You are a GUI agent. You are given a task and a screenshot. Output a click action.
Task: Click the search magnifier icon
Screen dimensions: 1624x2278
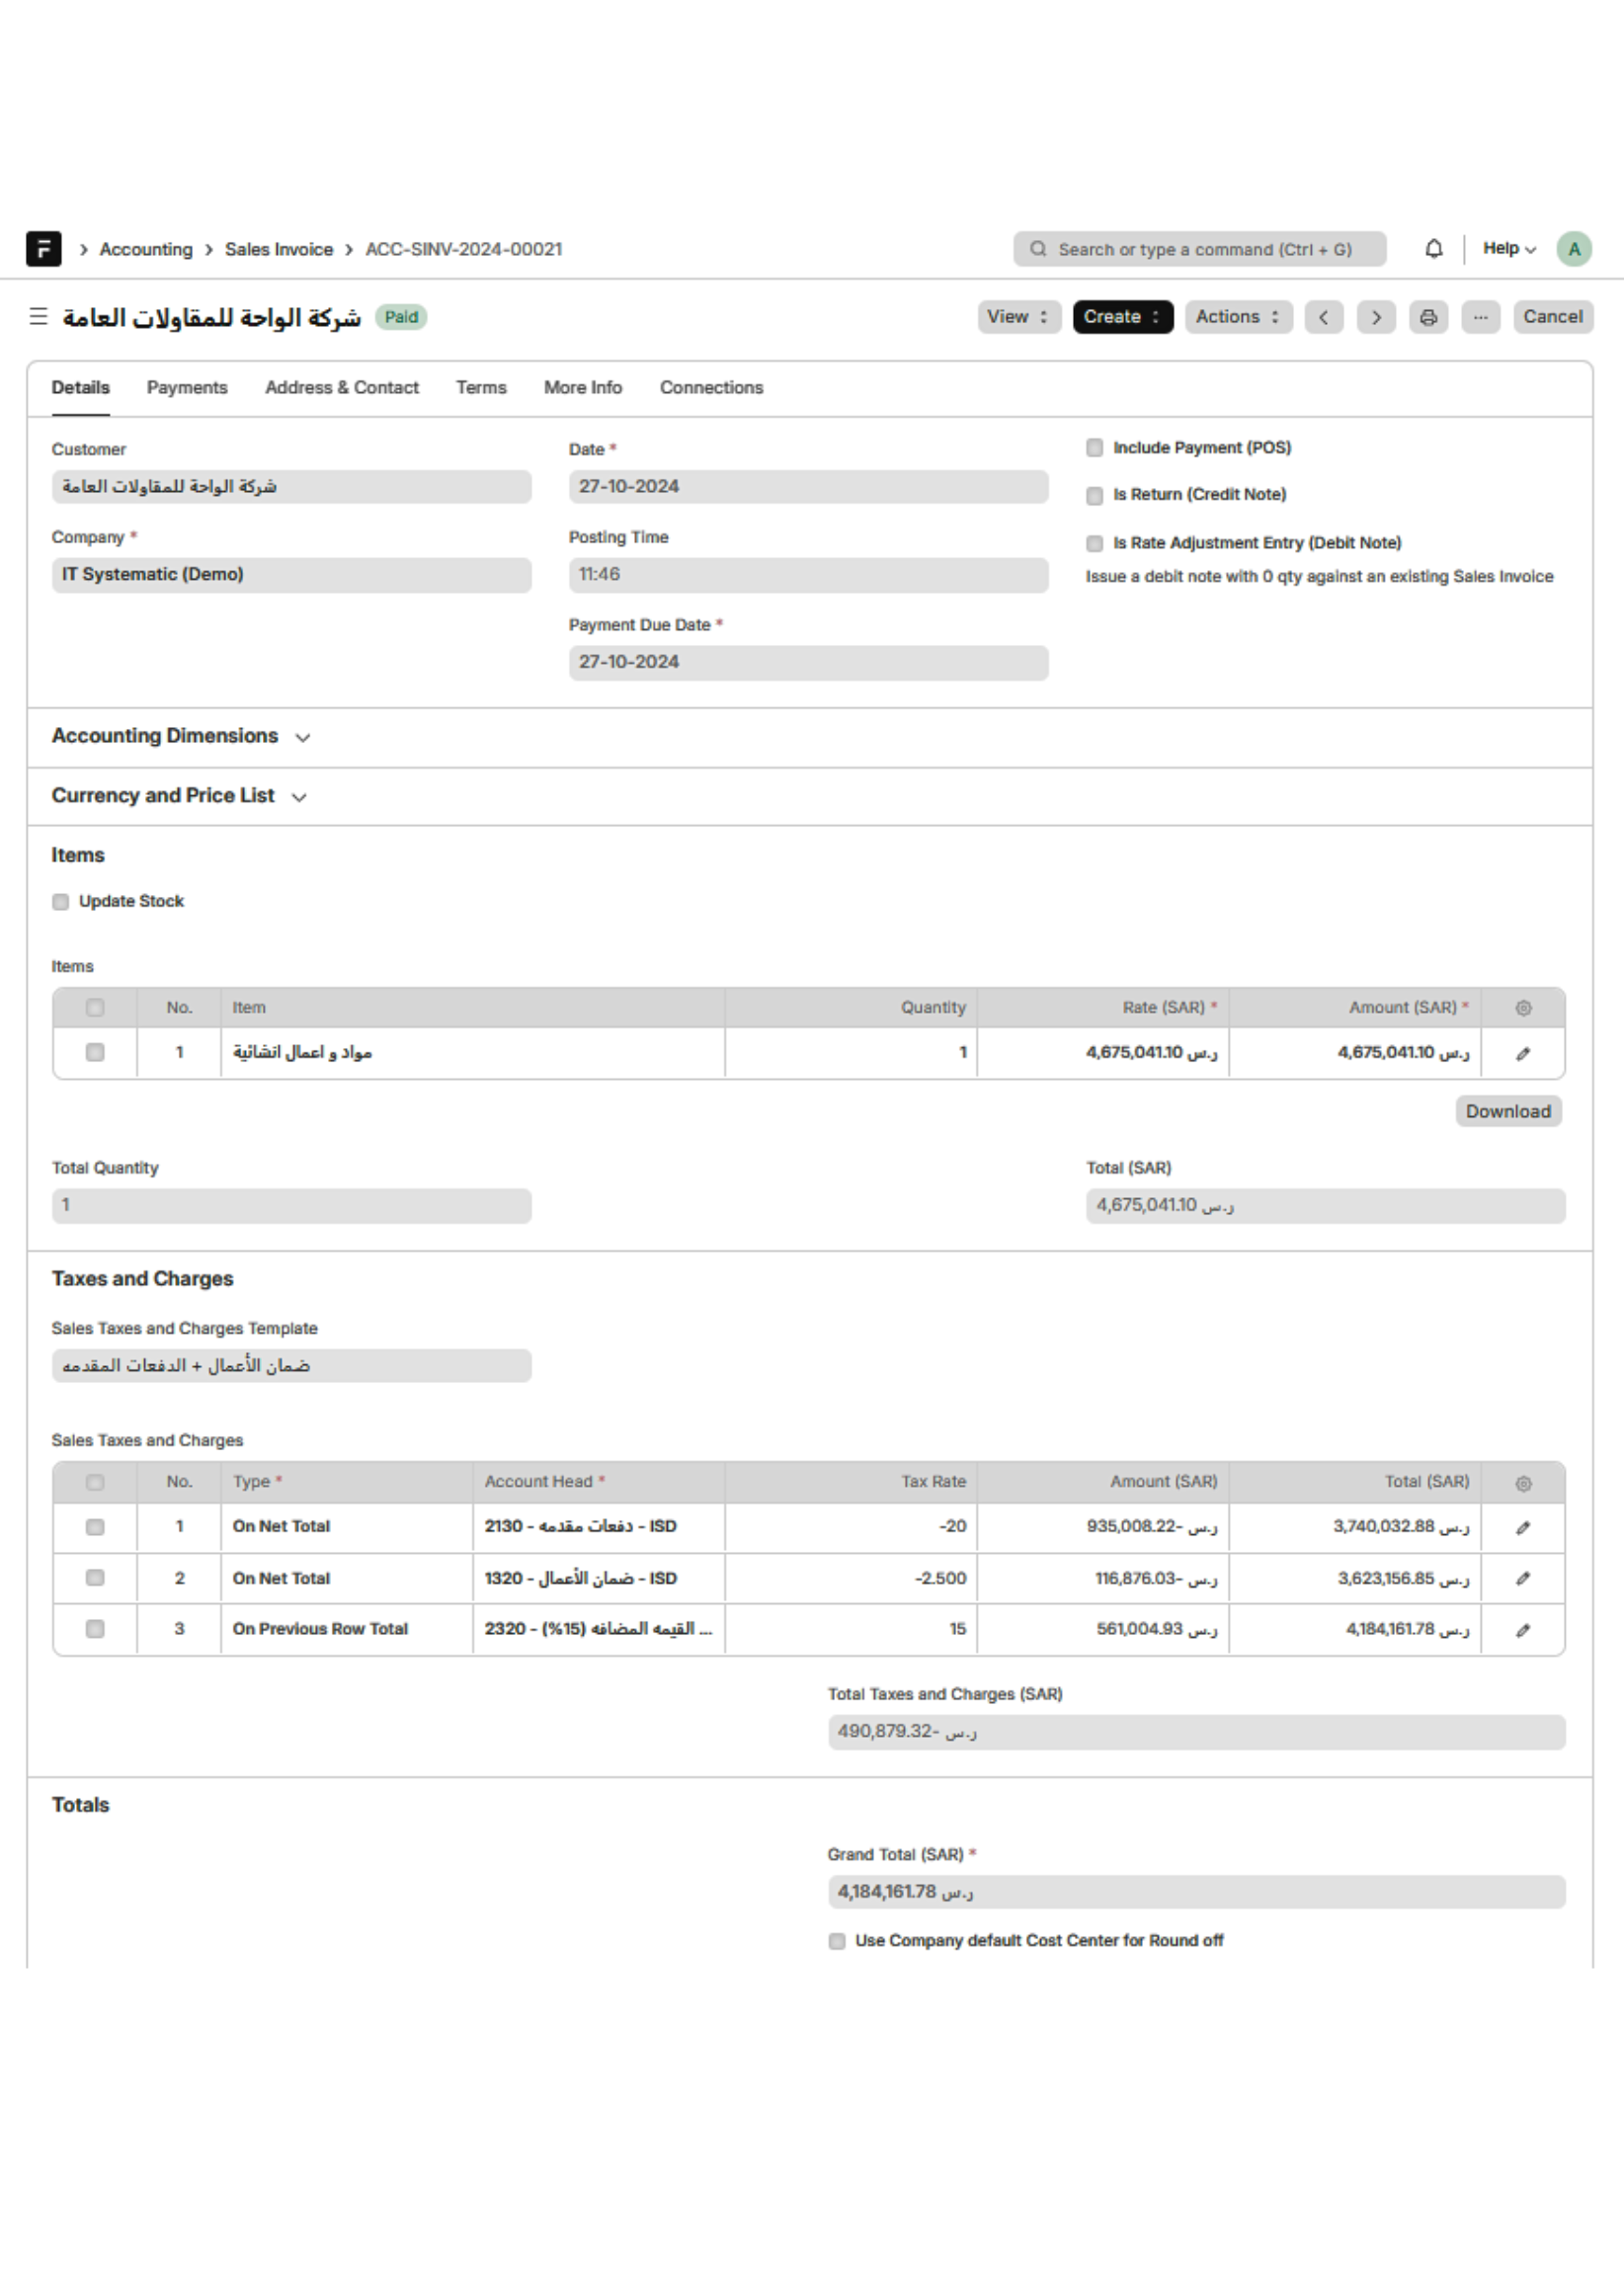pyautogui.click(x=1037, y=248)
